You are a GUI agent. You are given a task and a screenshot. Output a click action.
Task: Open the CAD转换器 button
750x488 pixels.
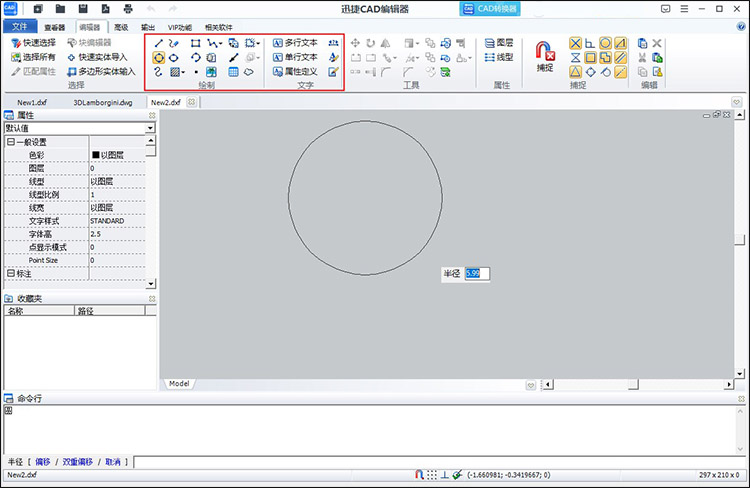490,9
